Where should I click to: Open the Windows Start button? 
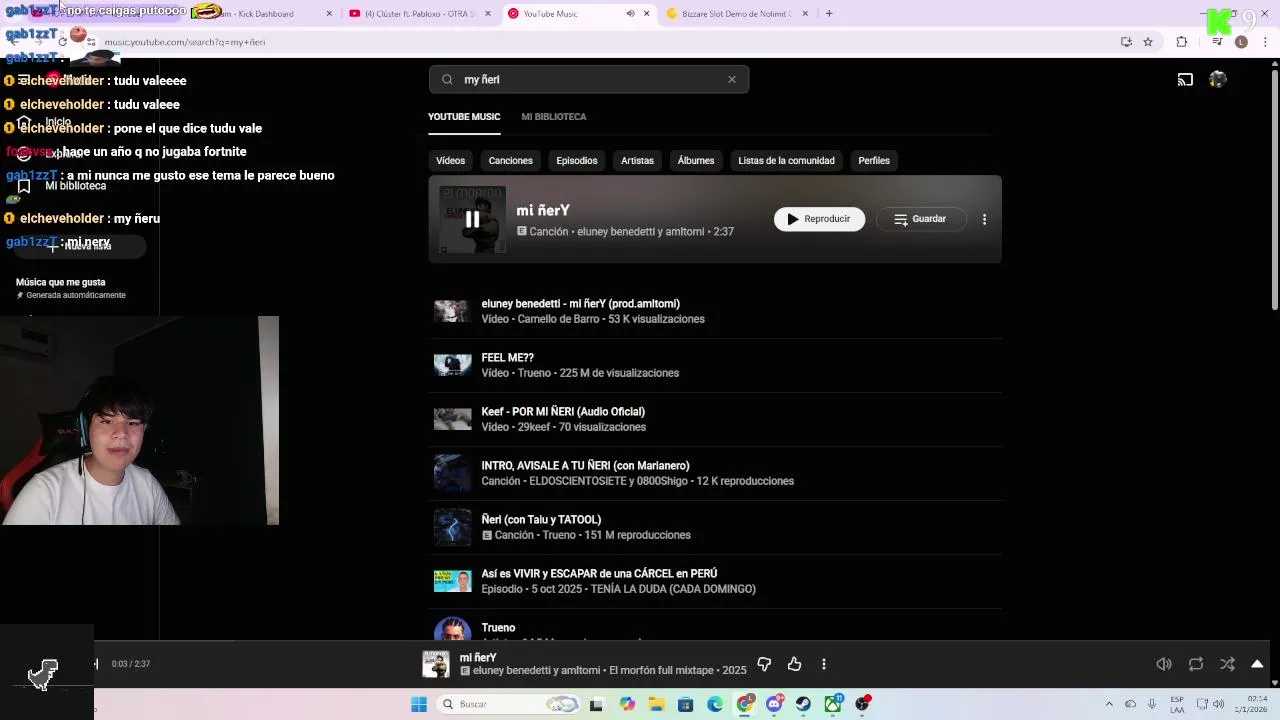(x=419, y=704)
